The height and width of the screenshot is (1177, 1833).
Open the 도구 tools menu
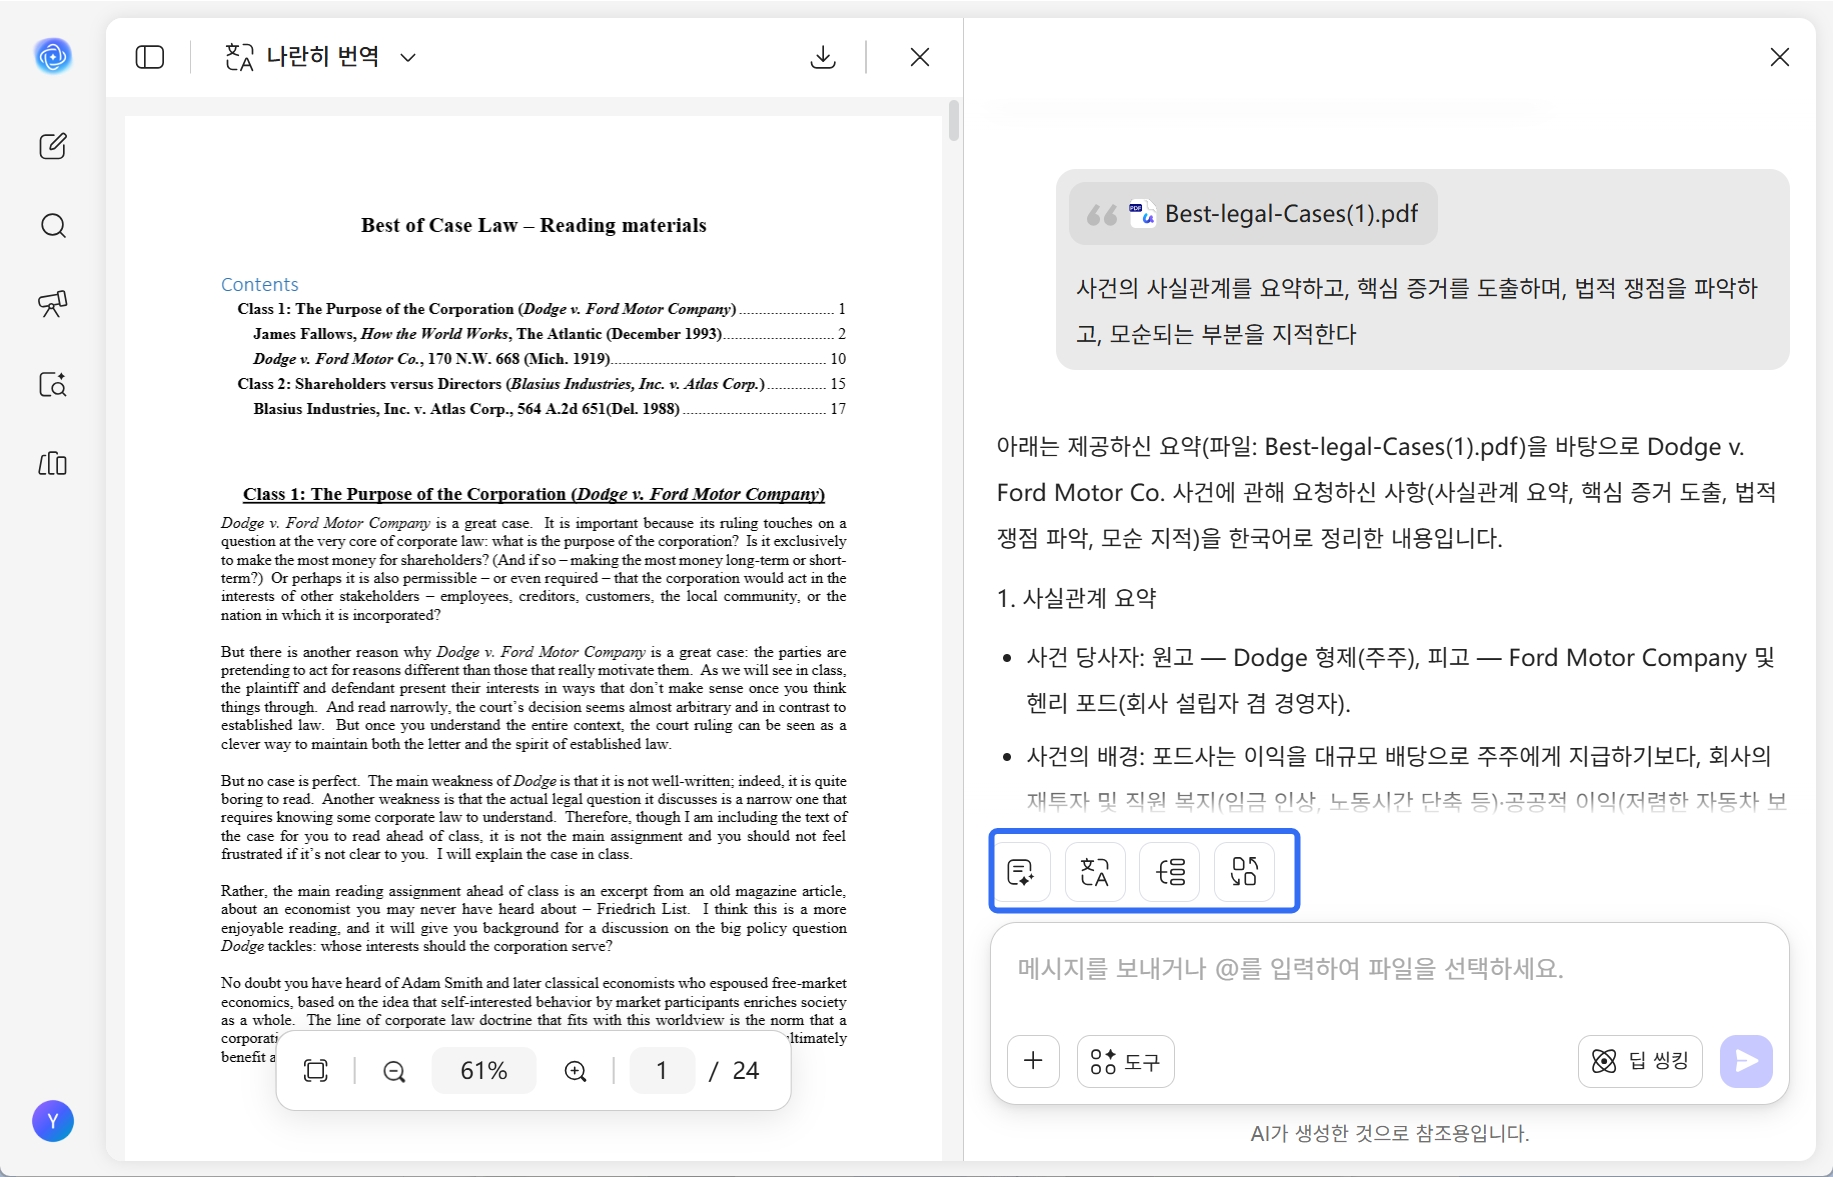point(1126,1061)
